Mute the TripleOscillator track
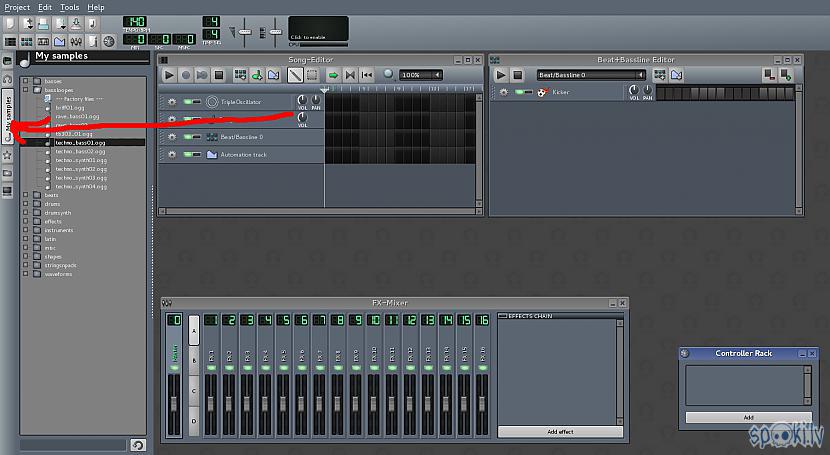This screenshot has width=830, height=455. (187, 102)
